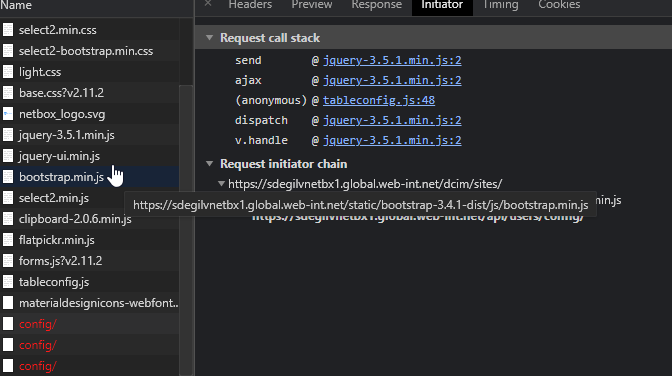Select the select2.min.js request

click(x=90, y=198)
